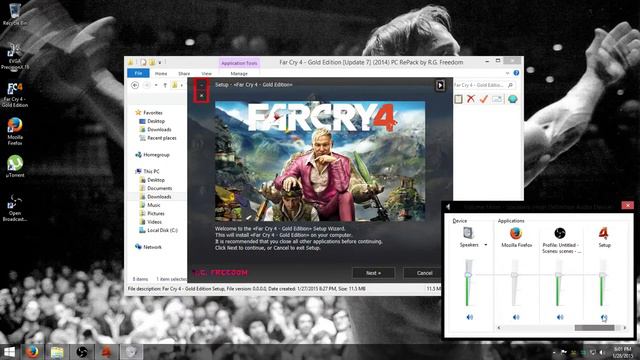640x360 pixels.
Task: Click Next in Far Cry 4 Setup
Action: pos(373,273)
